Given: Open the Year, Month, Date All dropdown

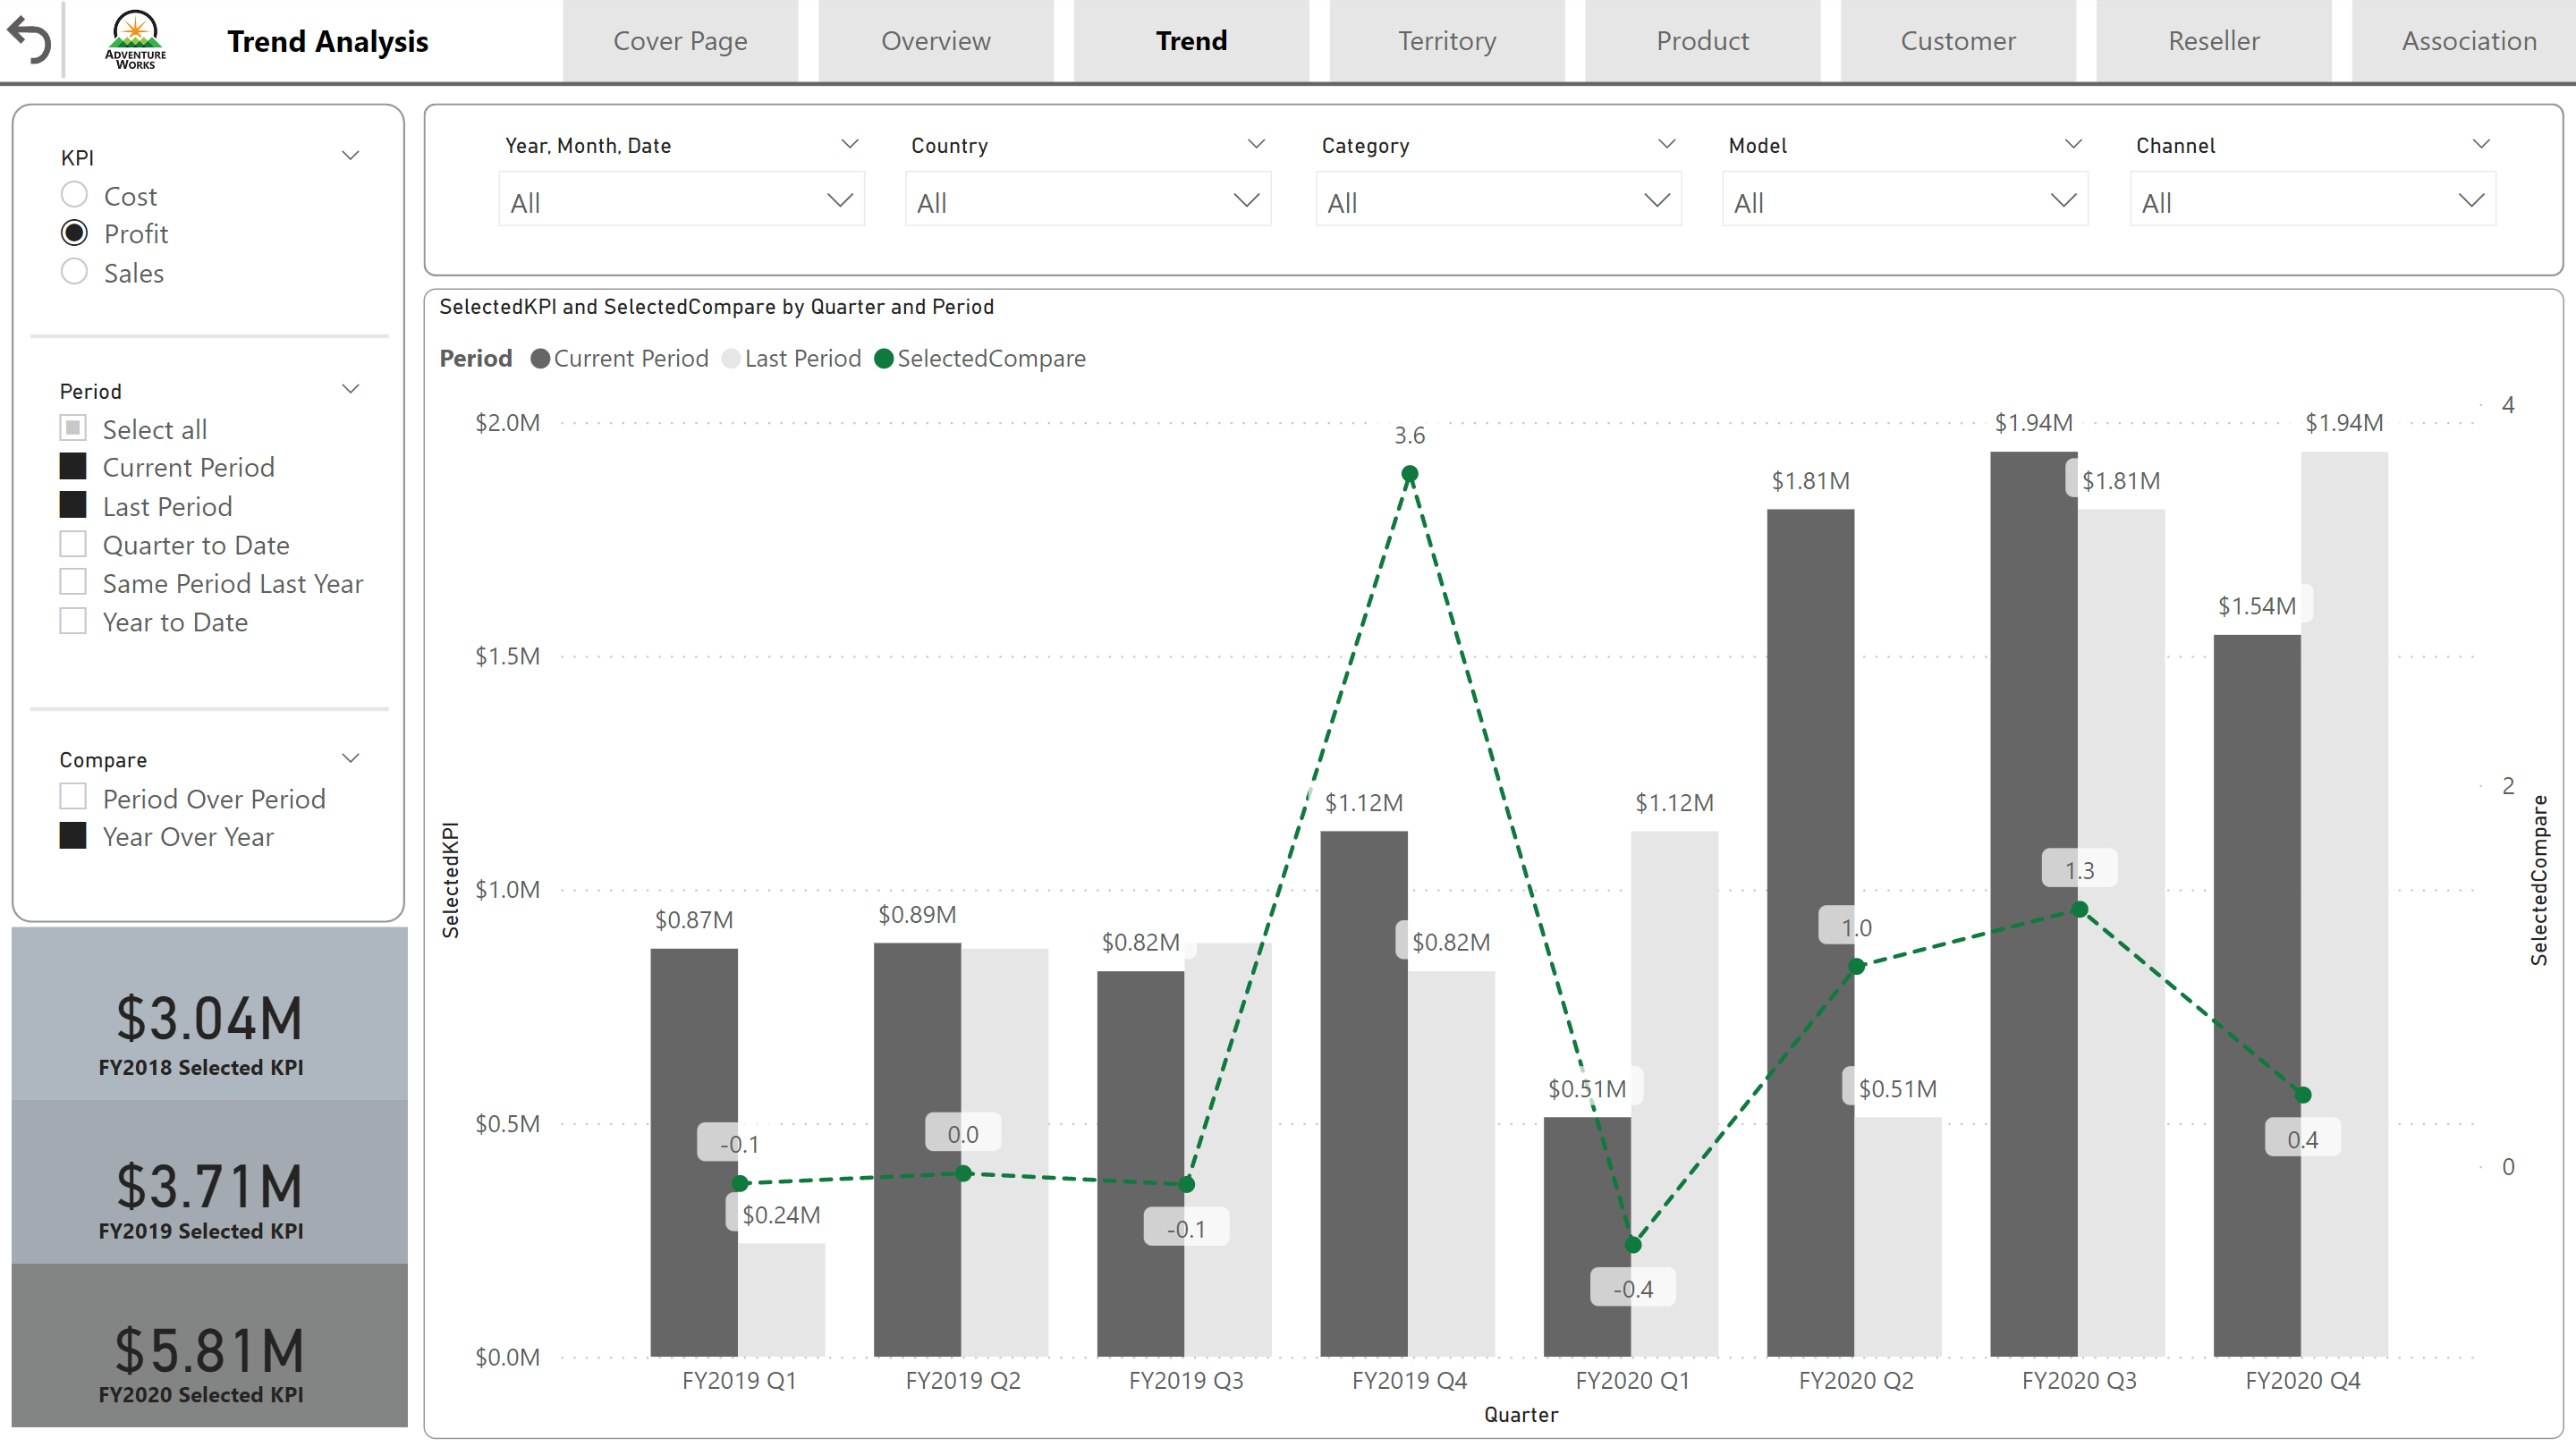Looking at the screenshot, I should pyautogui.click(x=680, y=202).
